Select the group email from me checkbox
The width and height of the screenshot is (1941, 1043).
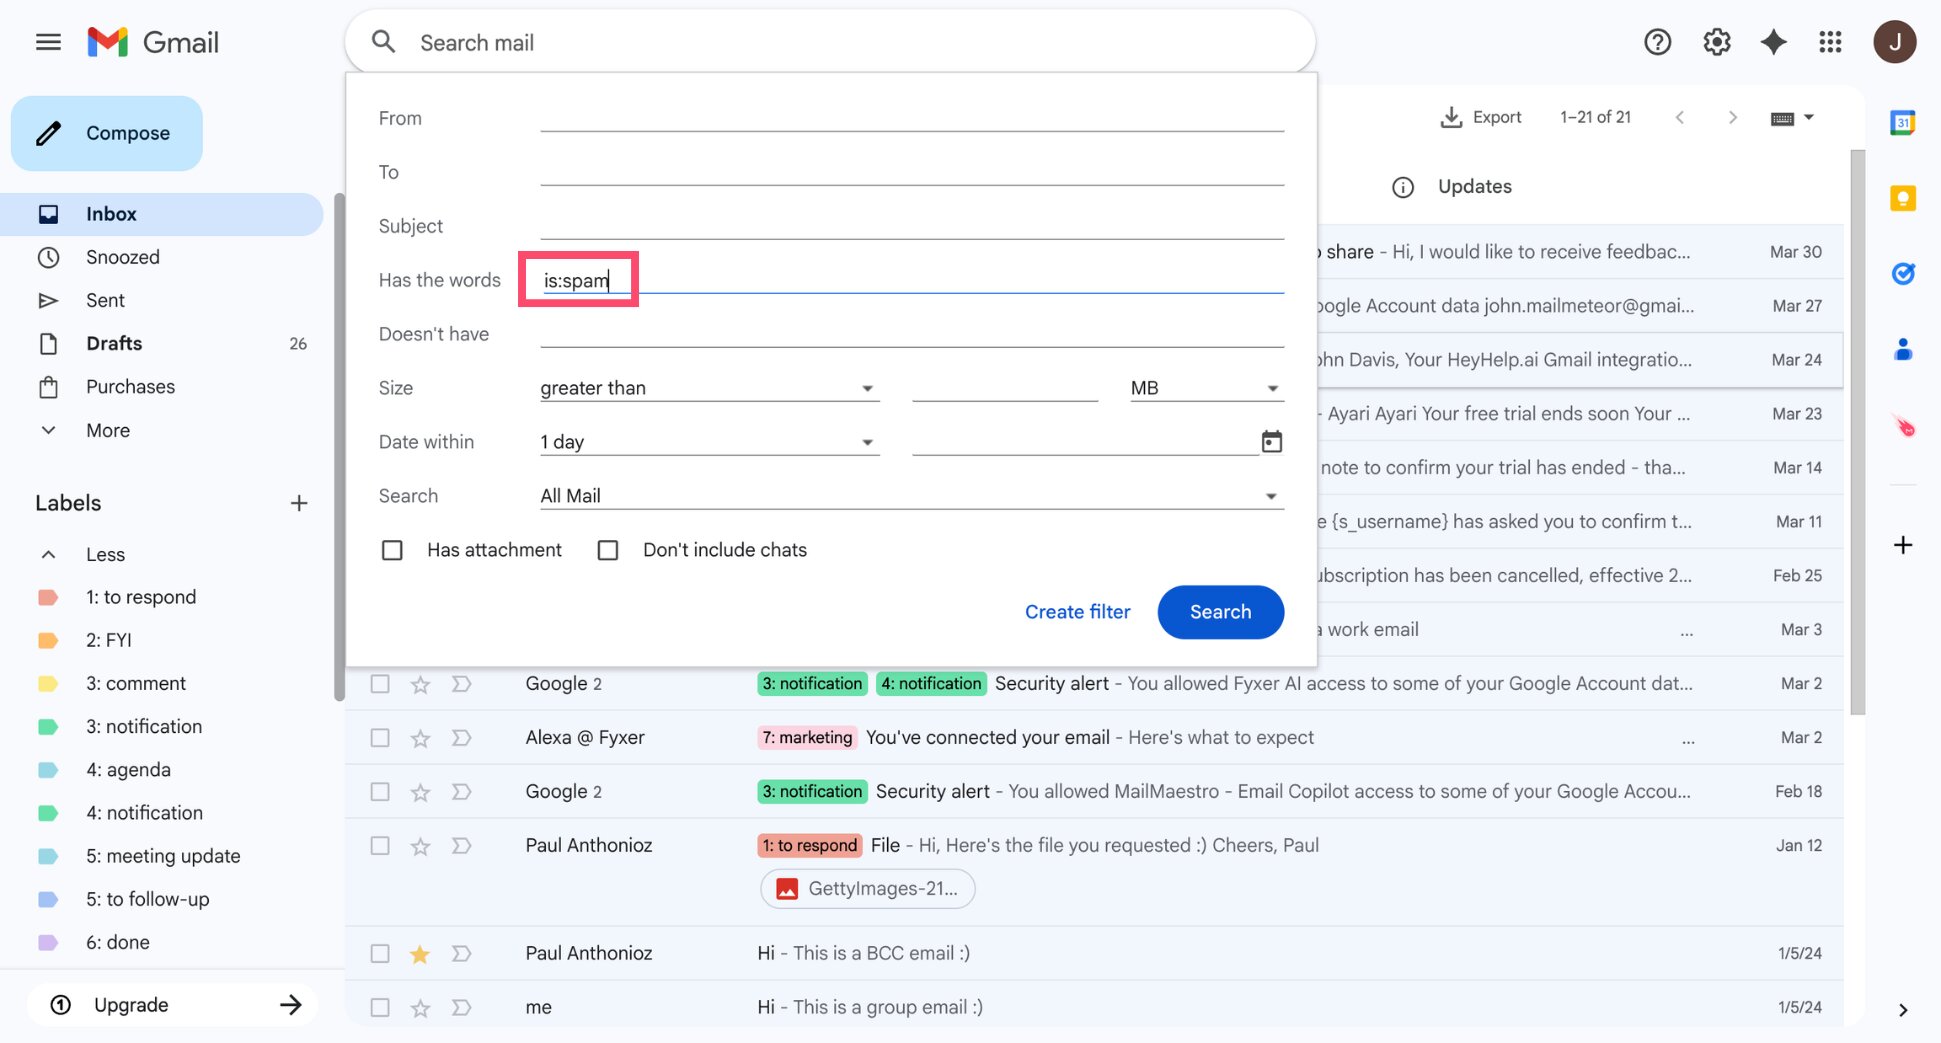[380, 1008]
